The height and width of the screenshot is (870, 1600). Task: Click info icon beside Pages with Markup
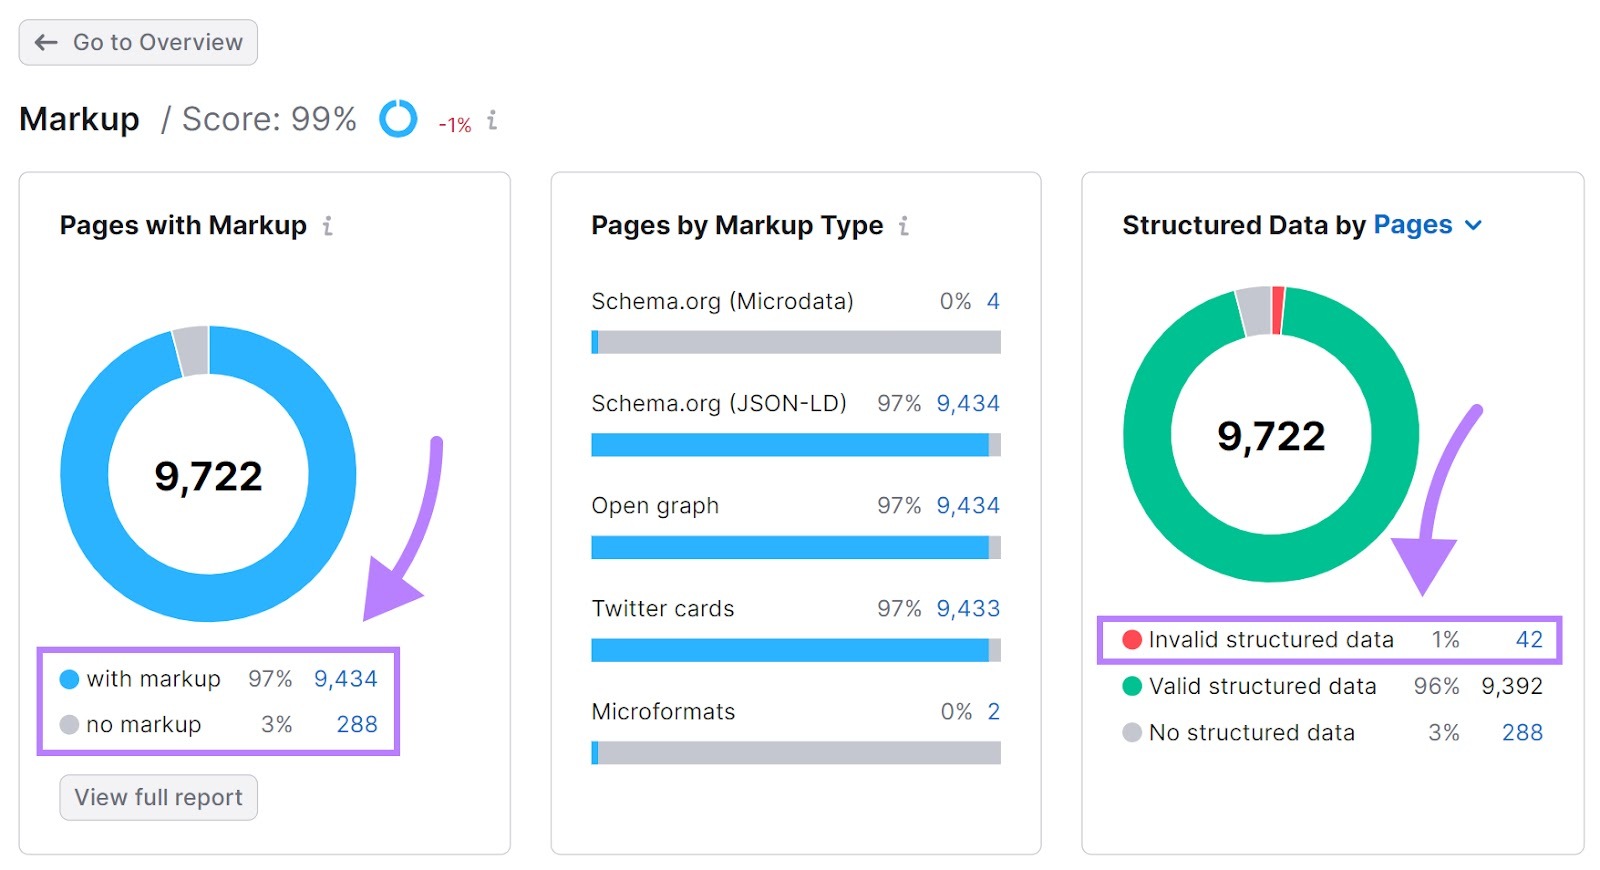coord(327,226)
